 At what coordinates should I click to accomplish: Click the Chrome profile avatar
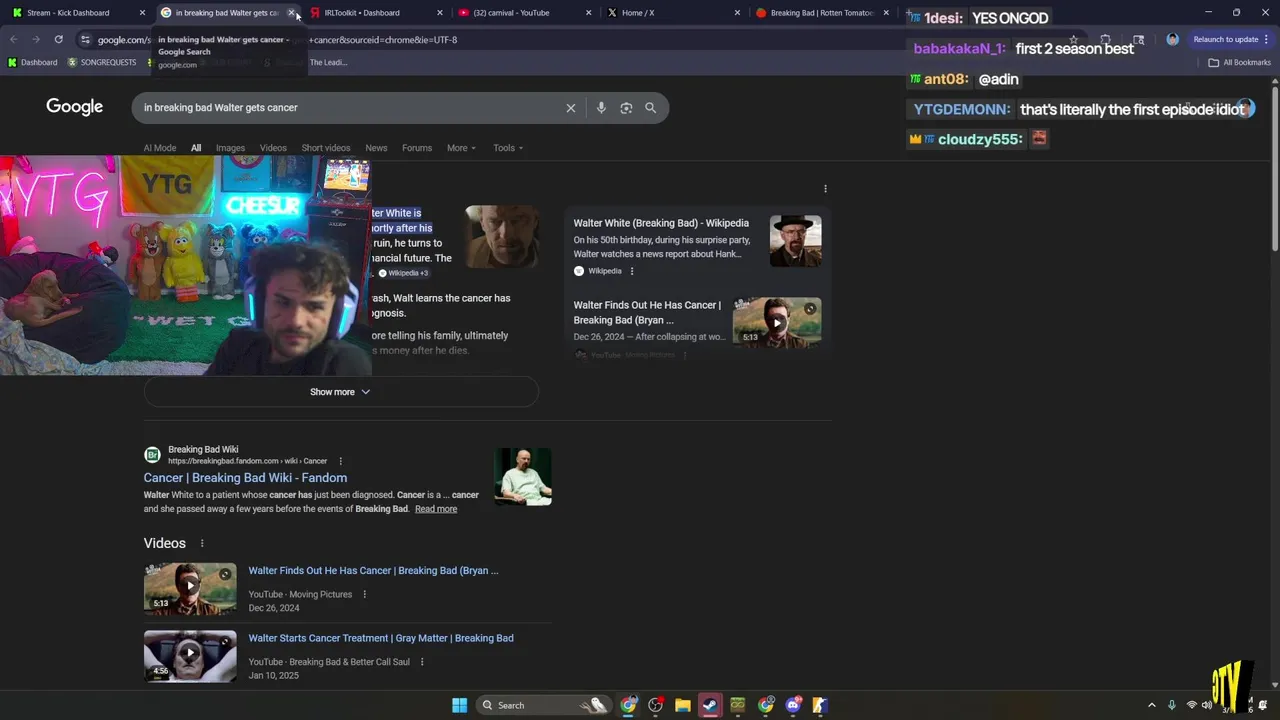tap(1172, 40)
